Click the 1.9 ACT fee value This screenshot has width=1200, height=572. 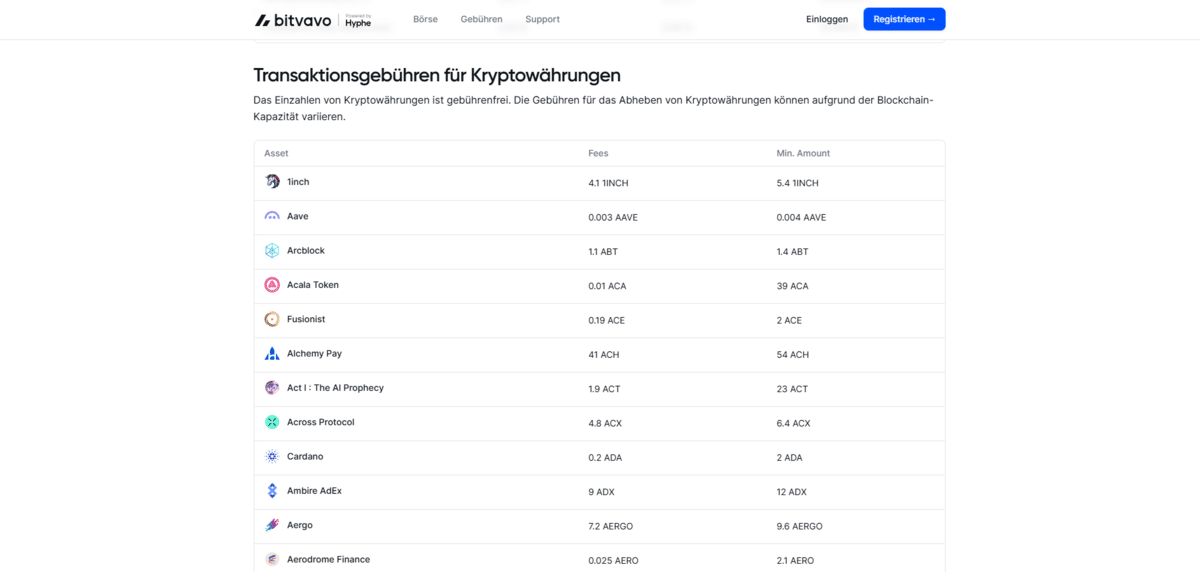click(604, 389)
